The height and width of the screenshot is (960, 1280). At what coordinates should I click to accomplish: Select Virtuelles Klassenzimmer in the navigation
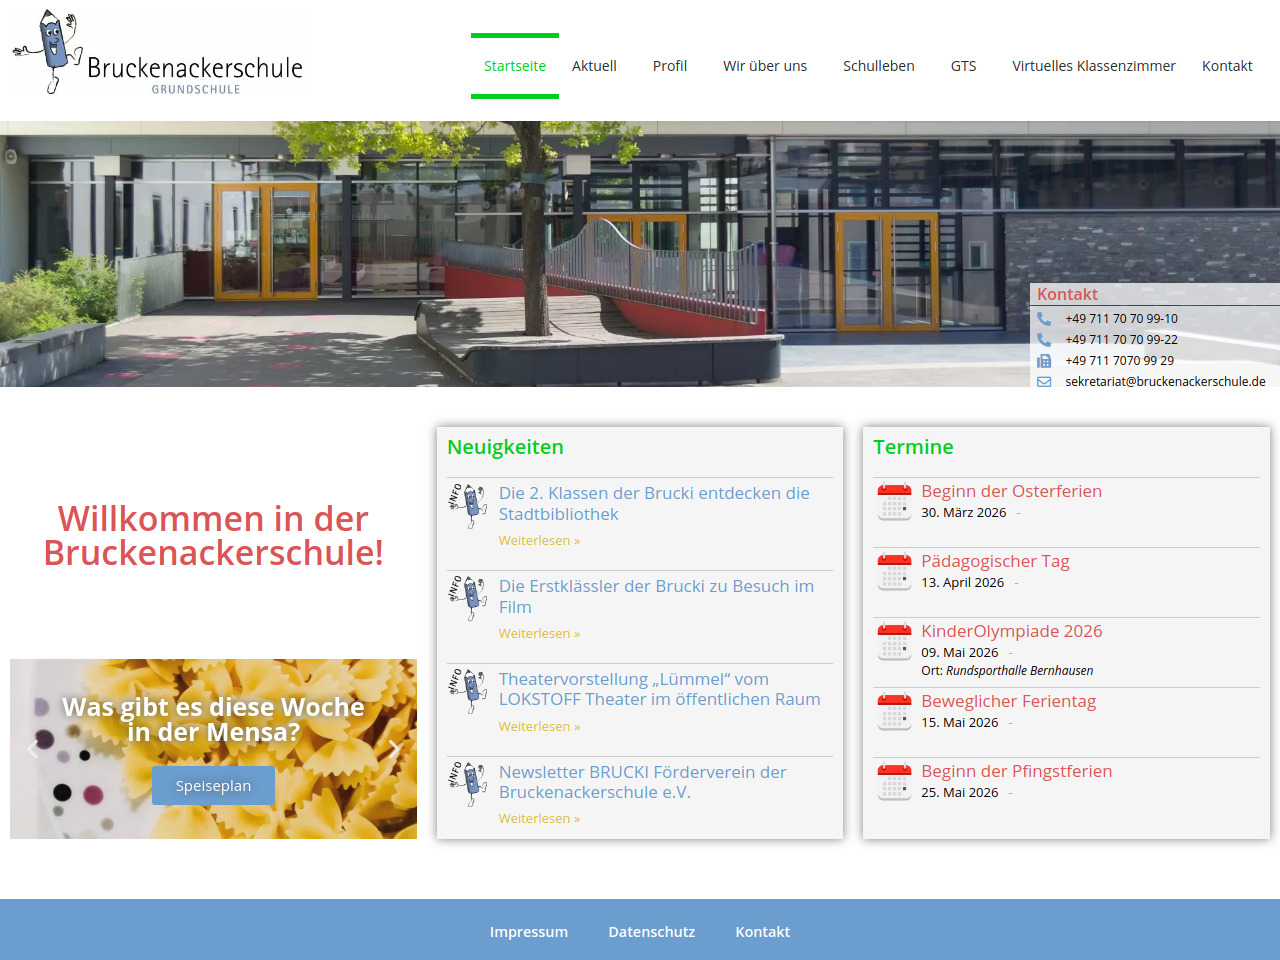pyautogui.click(x=1093, y=66)
